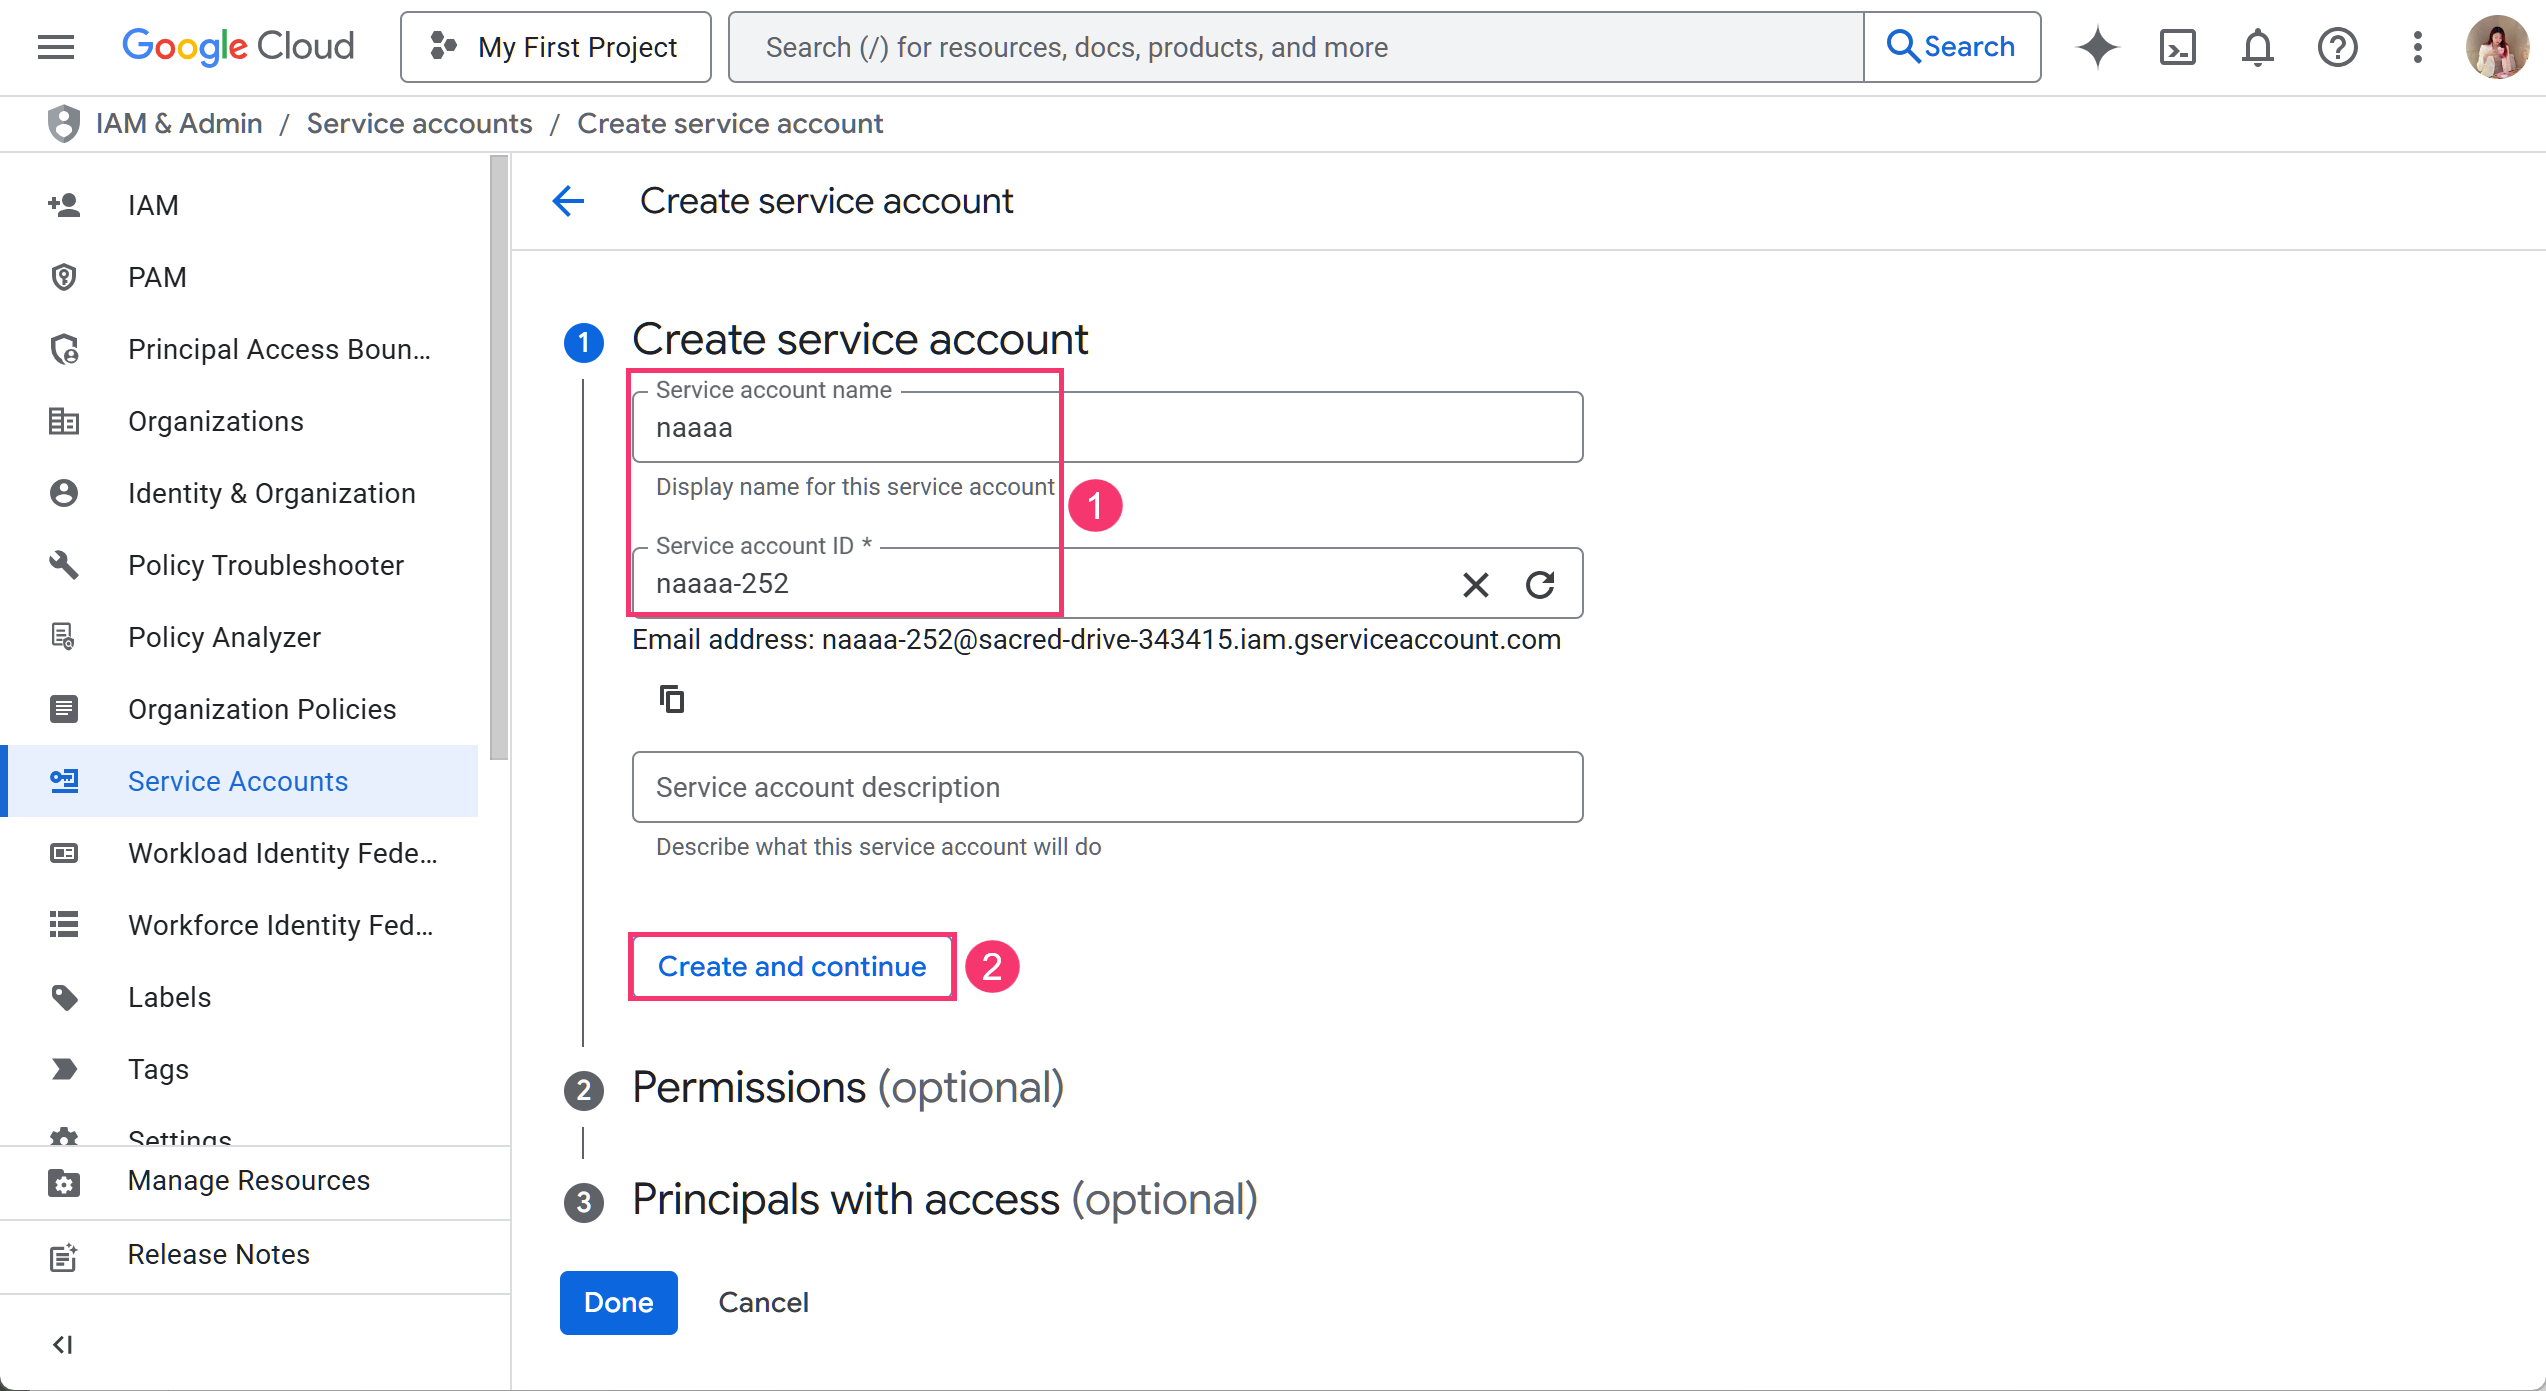This screenshot has width=2546, height=1391.
Task: Click the Tags chevron icon
Action: [x=64, y=1069]
